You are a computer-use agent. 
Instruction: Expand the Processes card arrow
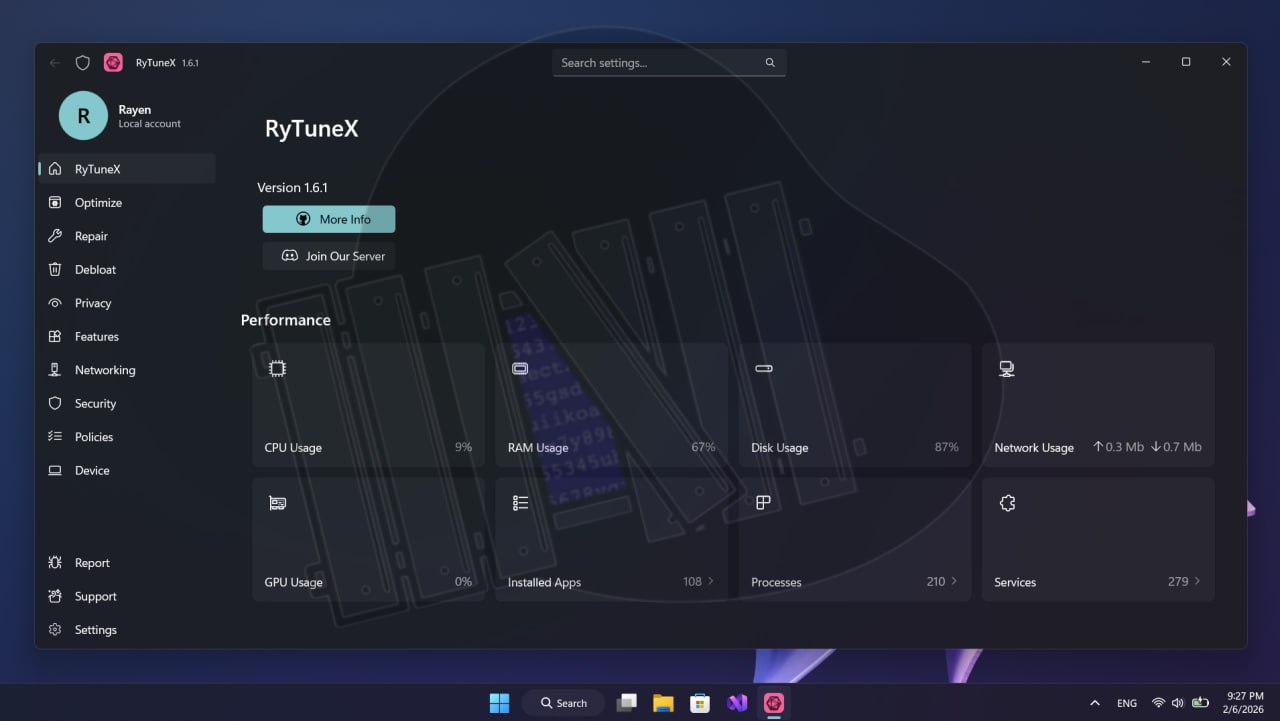pyautogui.click(x=954, y=581)
